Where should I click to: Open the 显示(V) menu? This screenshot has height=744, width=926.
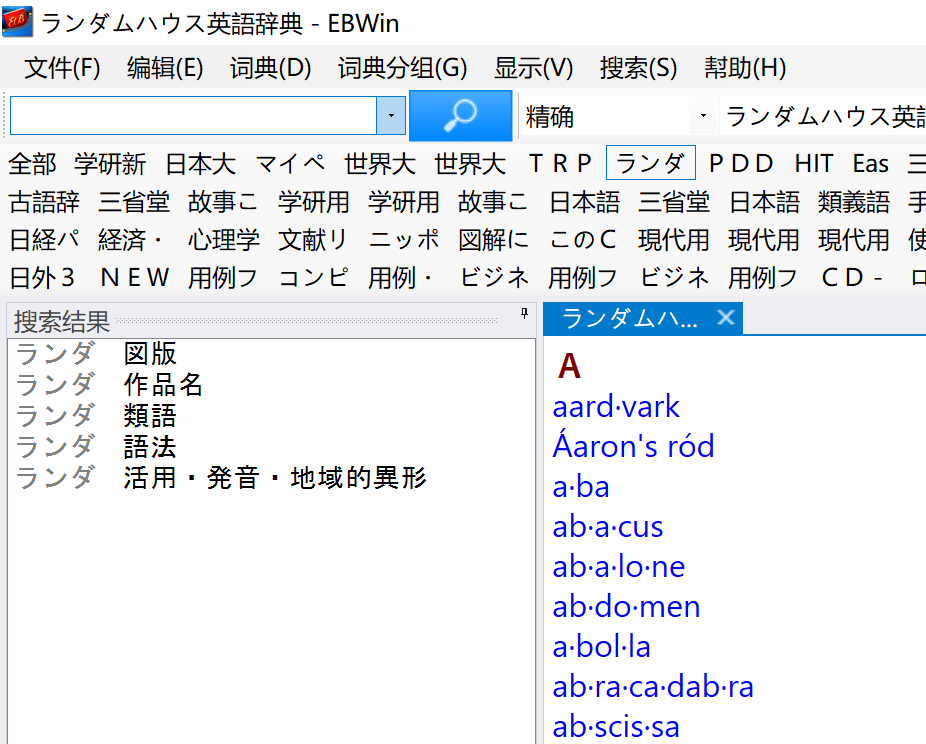pos(534,68)
